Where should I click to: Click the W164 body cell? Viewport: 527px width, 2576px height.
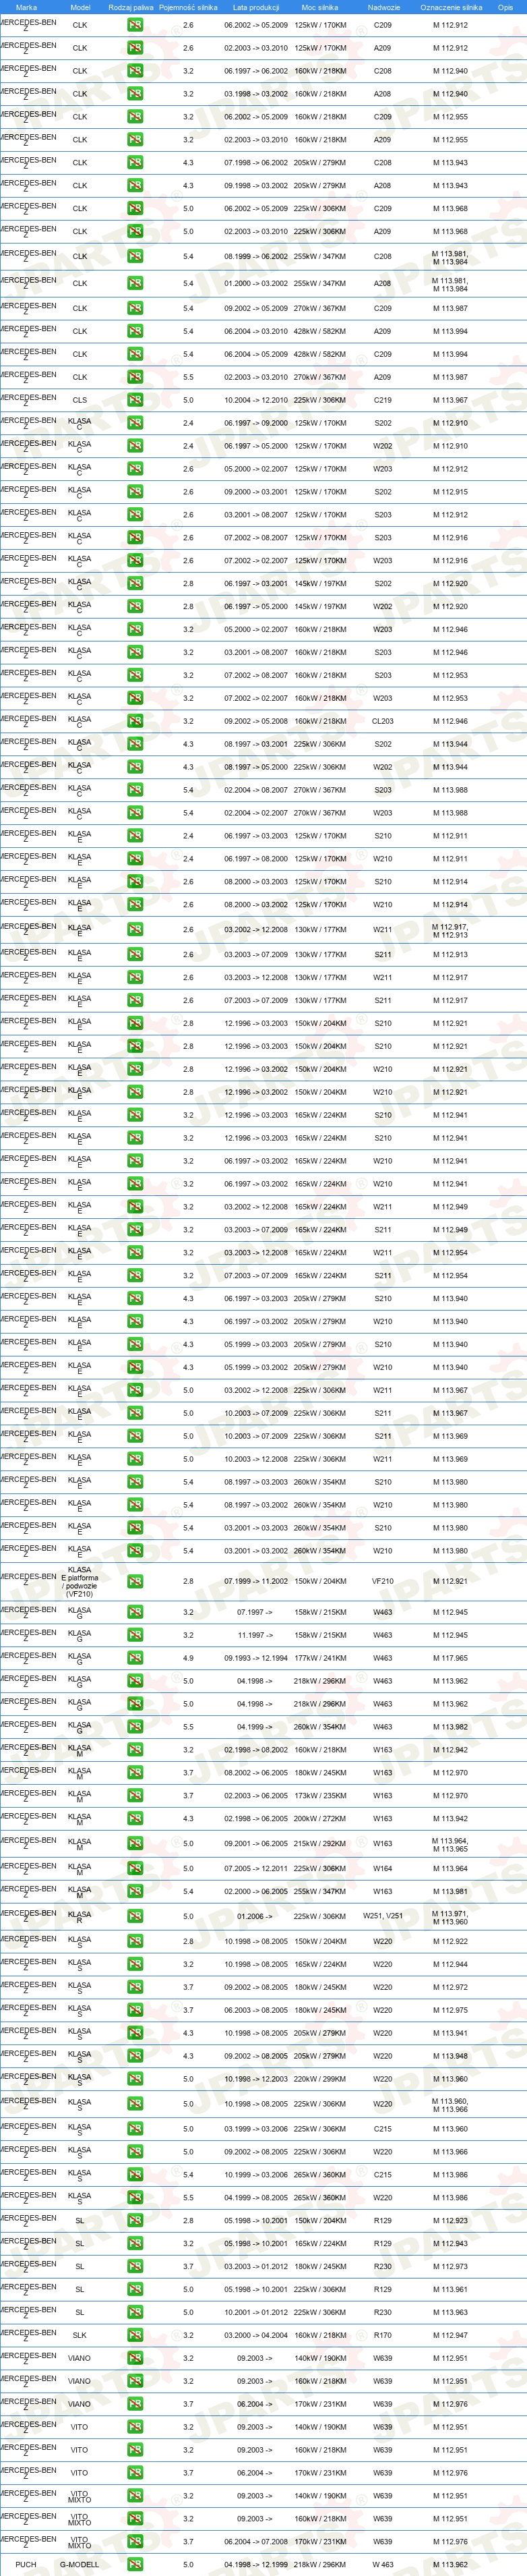point(383,1868)
